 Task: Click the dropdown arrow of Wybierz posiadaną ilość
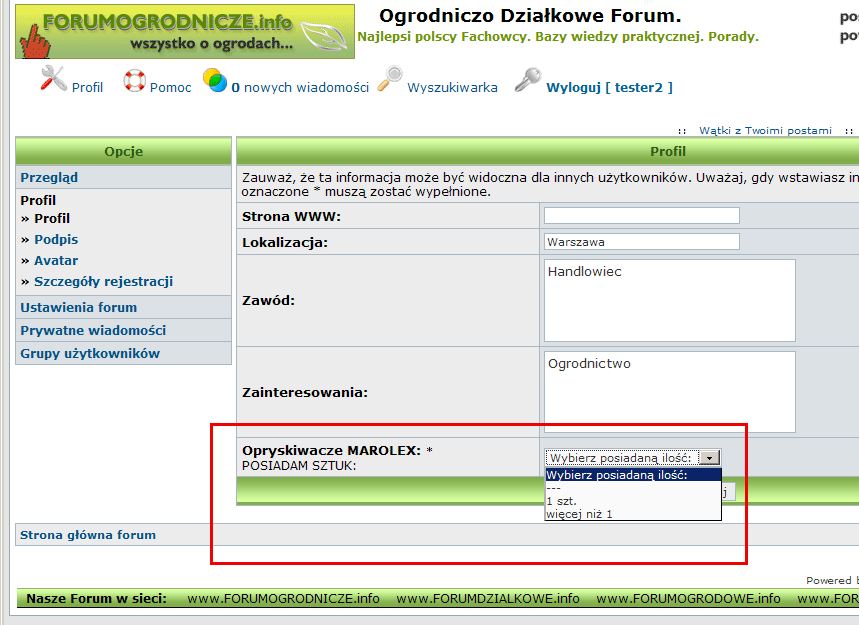click(709, 457)
